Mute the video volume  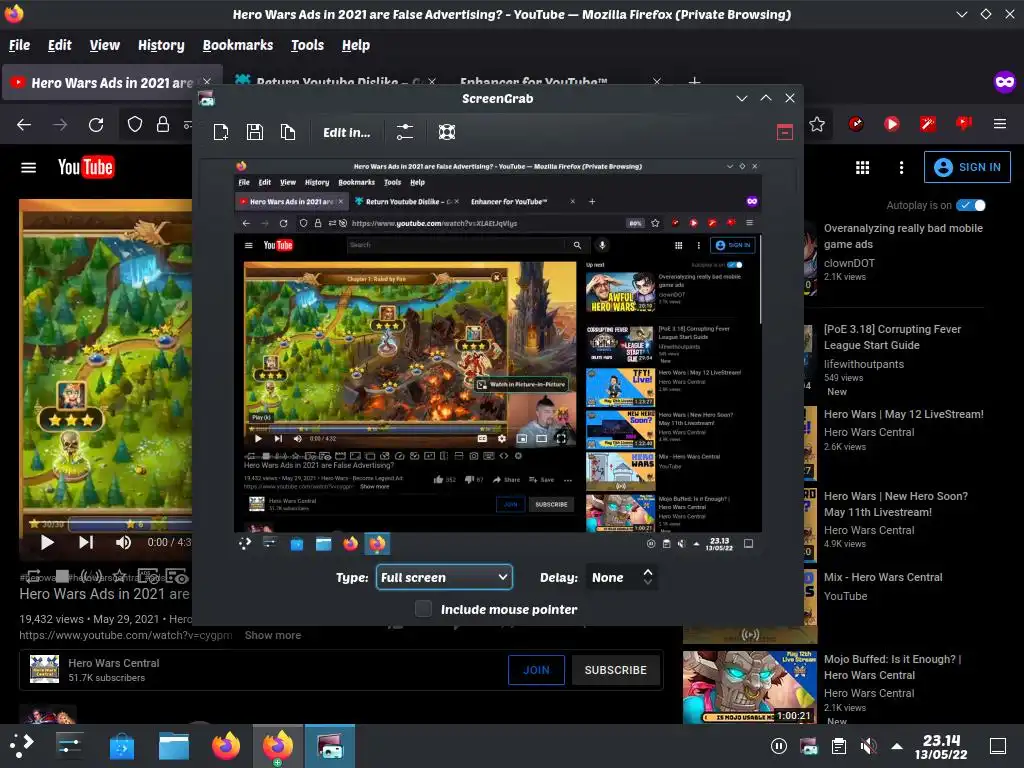[x=123, y=542]
